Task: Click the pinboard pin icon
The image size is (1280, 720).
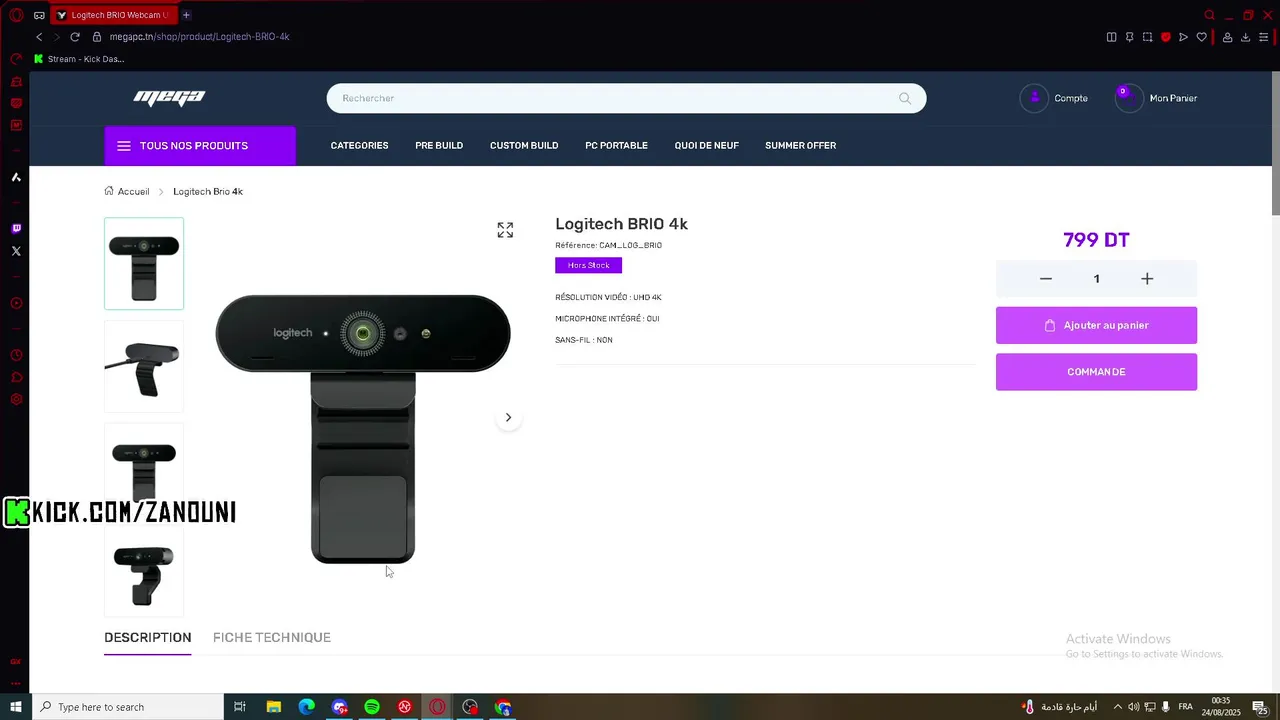Action: (x=1130, y=37)
